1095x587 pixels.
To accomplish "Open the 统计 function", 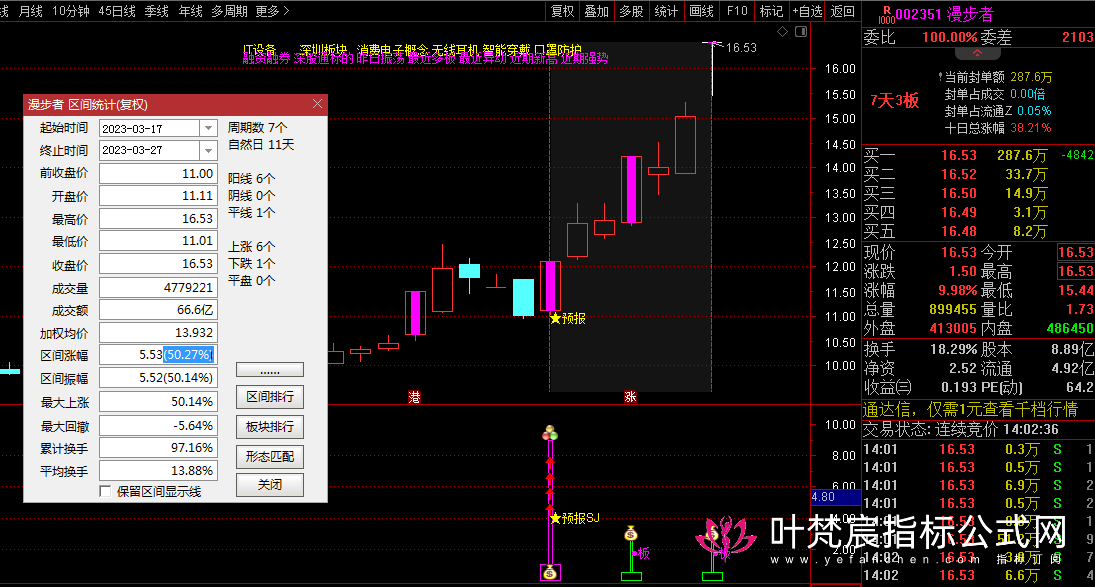I will coord(666,11).
